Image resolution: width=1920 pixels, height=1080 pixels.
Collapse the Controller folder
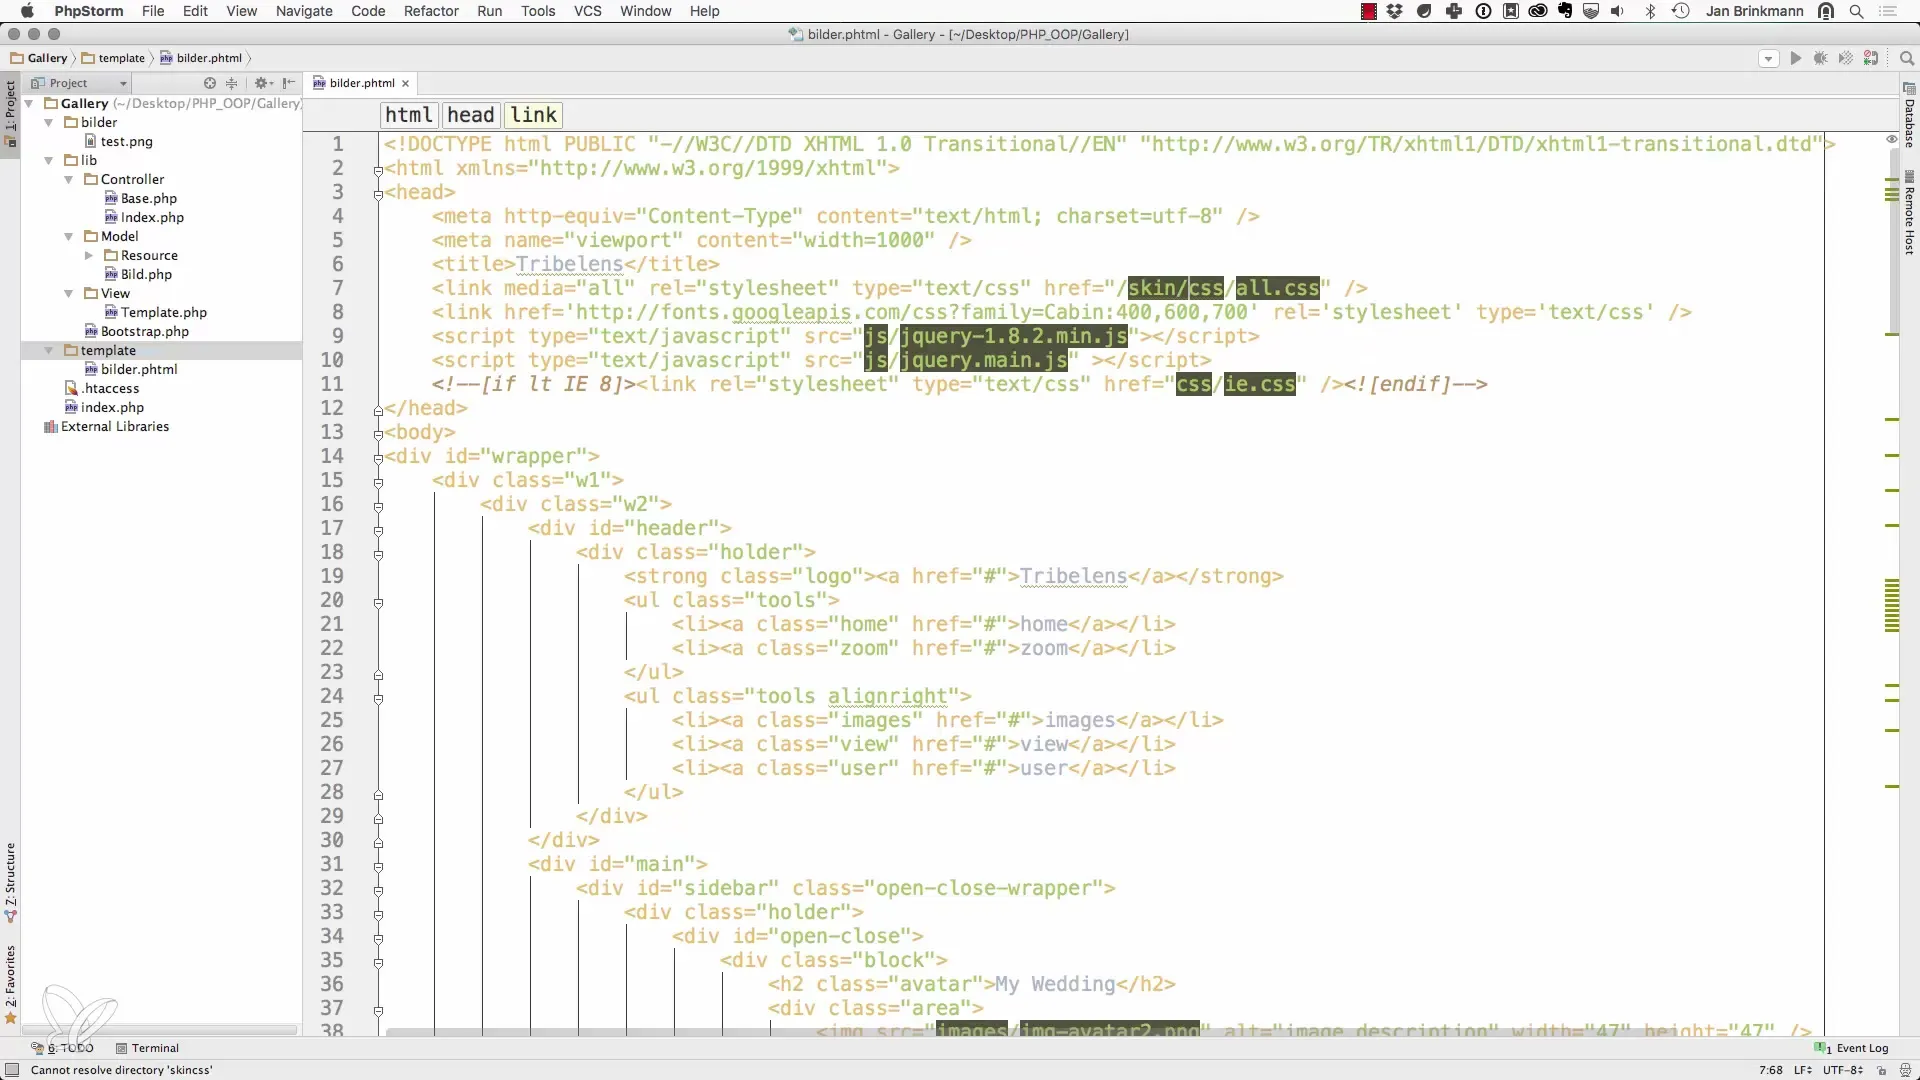point(68,179)
